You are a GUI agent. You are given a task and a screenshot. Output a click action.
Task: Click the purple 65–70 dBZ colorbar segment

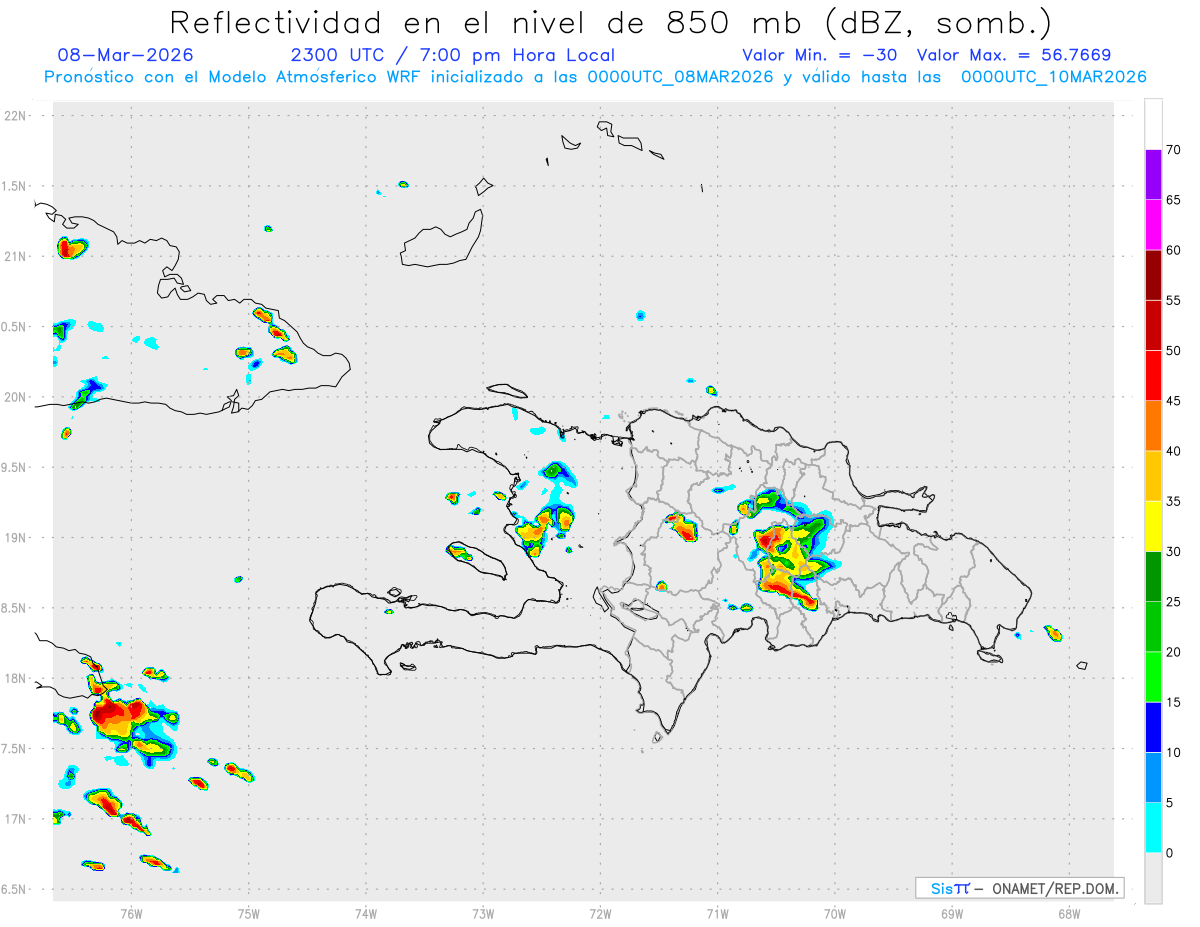[1153, 174]
